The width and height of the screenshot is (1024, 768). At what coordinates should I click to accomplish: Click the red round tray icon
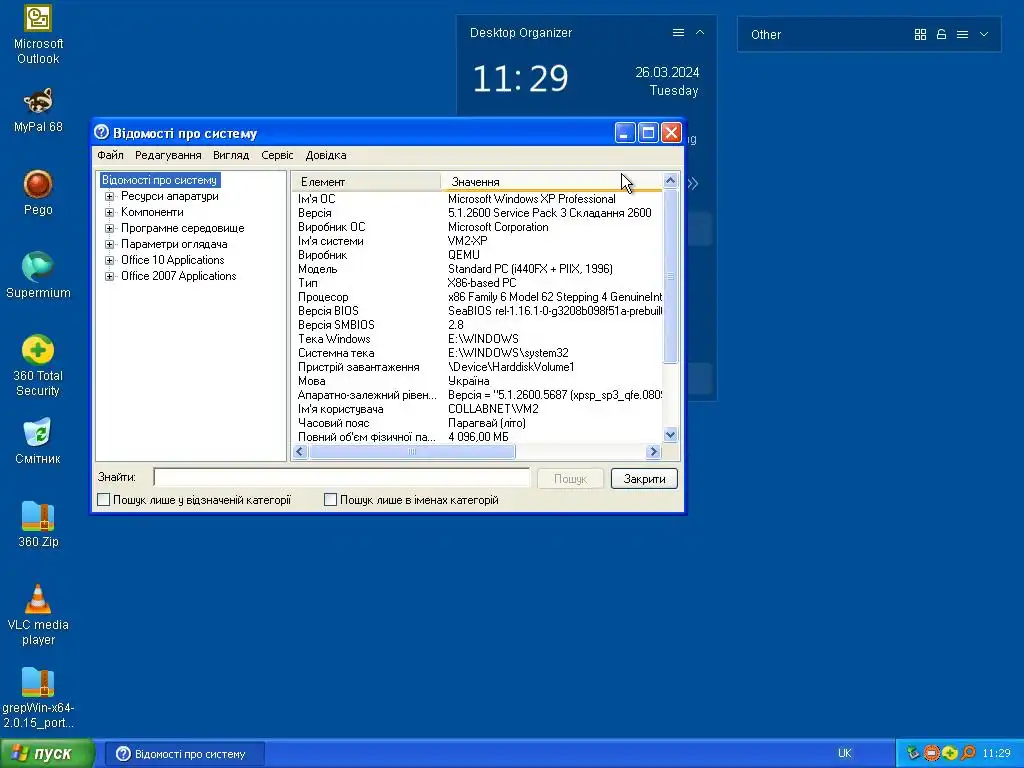coord(932,754)
